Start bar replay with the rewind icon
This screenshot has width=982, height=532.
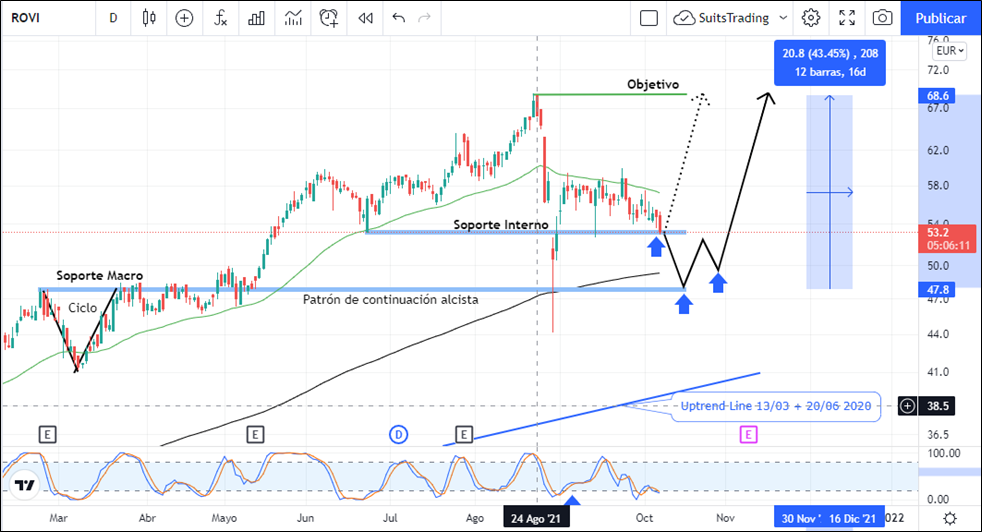pyautogui.click(x=366, y=18)
